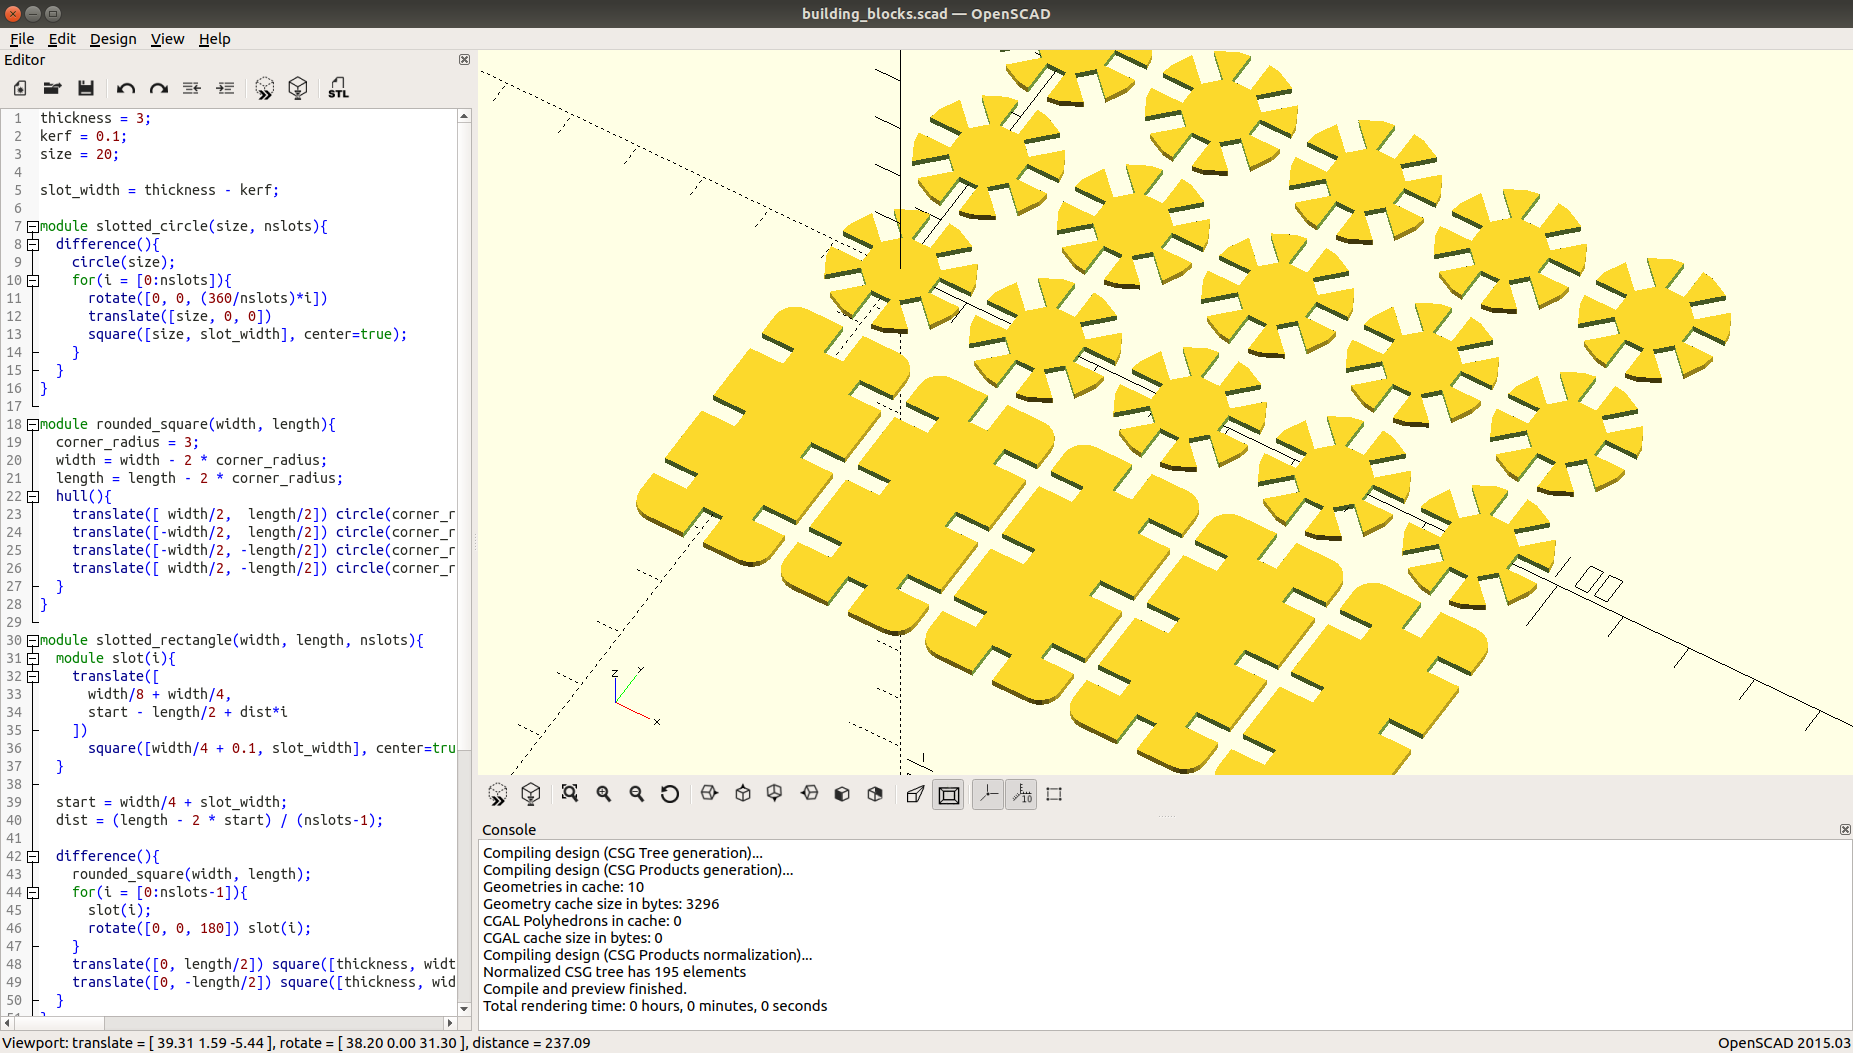Switch to the Back view
The image size is (1853, 1053).
click(875, 794)
